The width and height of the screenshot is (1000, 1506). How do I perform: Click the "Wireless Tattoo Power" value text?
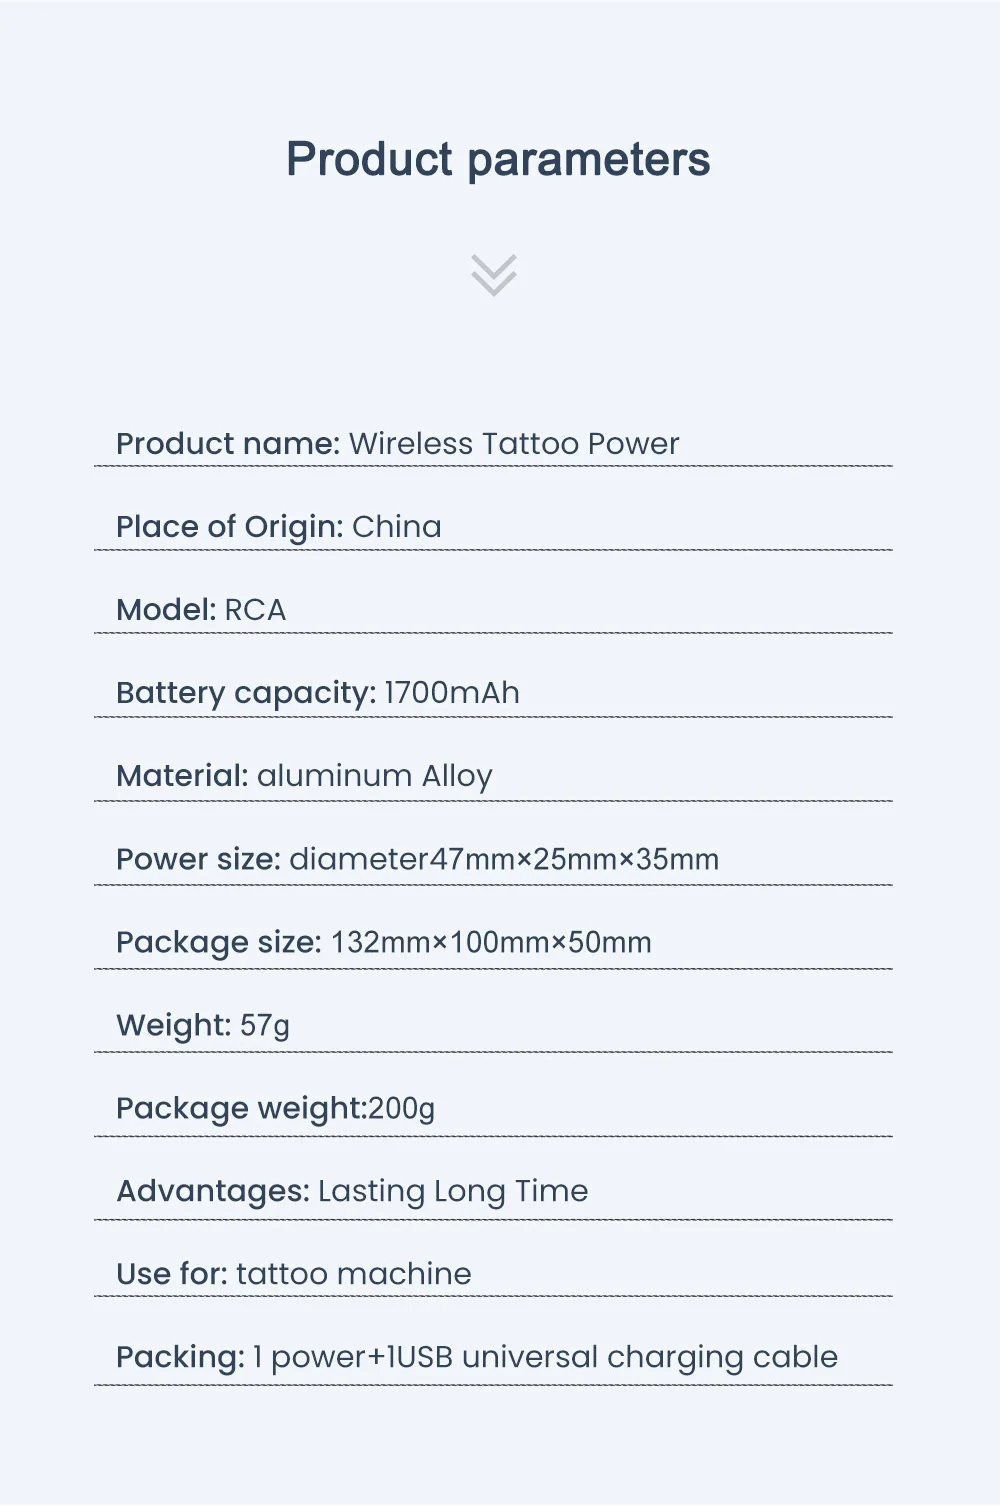click(514, 444)
